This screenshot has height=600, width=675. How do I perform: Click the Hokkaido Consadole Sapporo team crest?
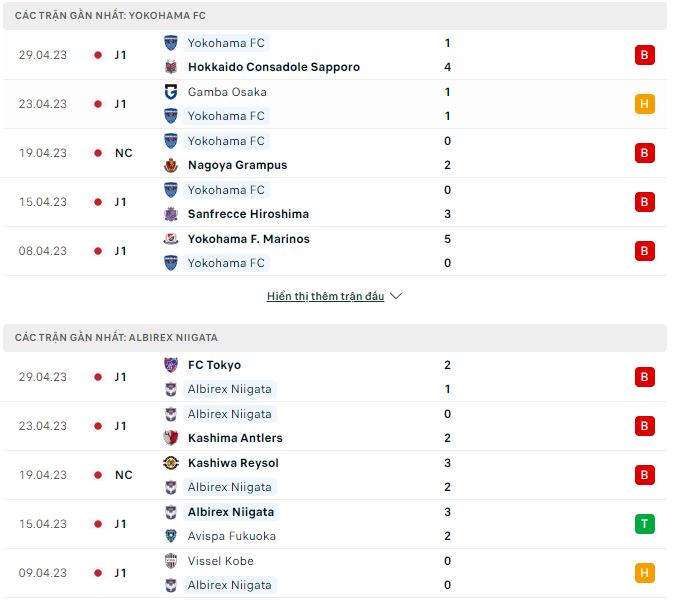click(x=170, y=67)
